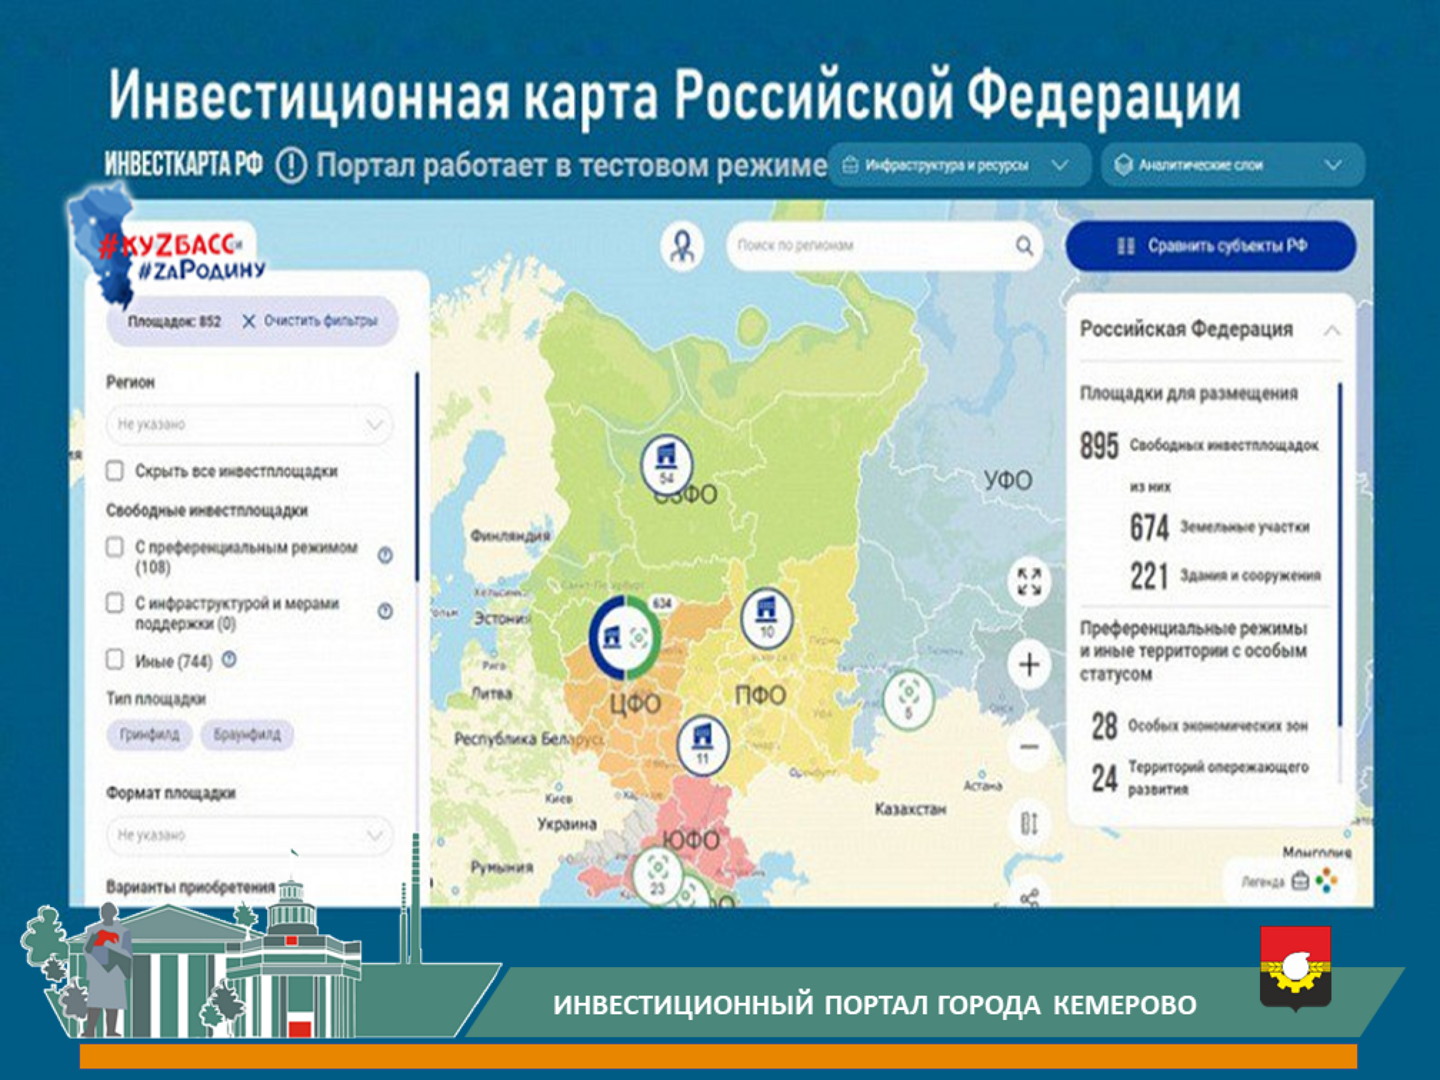Click 674 Земельные участки
Image resolution: width=1440 pixels, height=1080 pixels.
pyautogui.click(x=1219, y=527)
